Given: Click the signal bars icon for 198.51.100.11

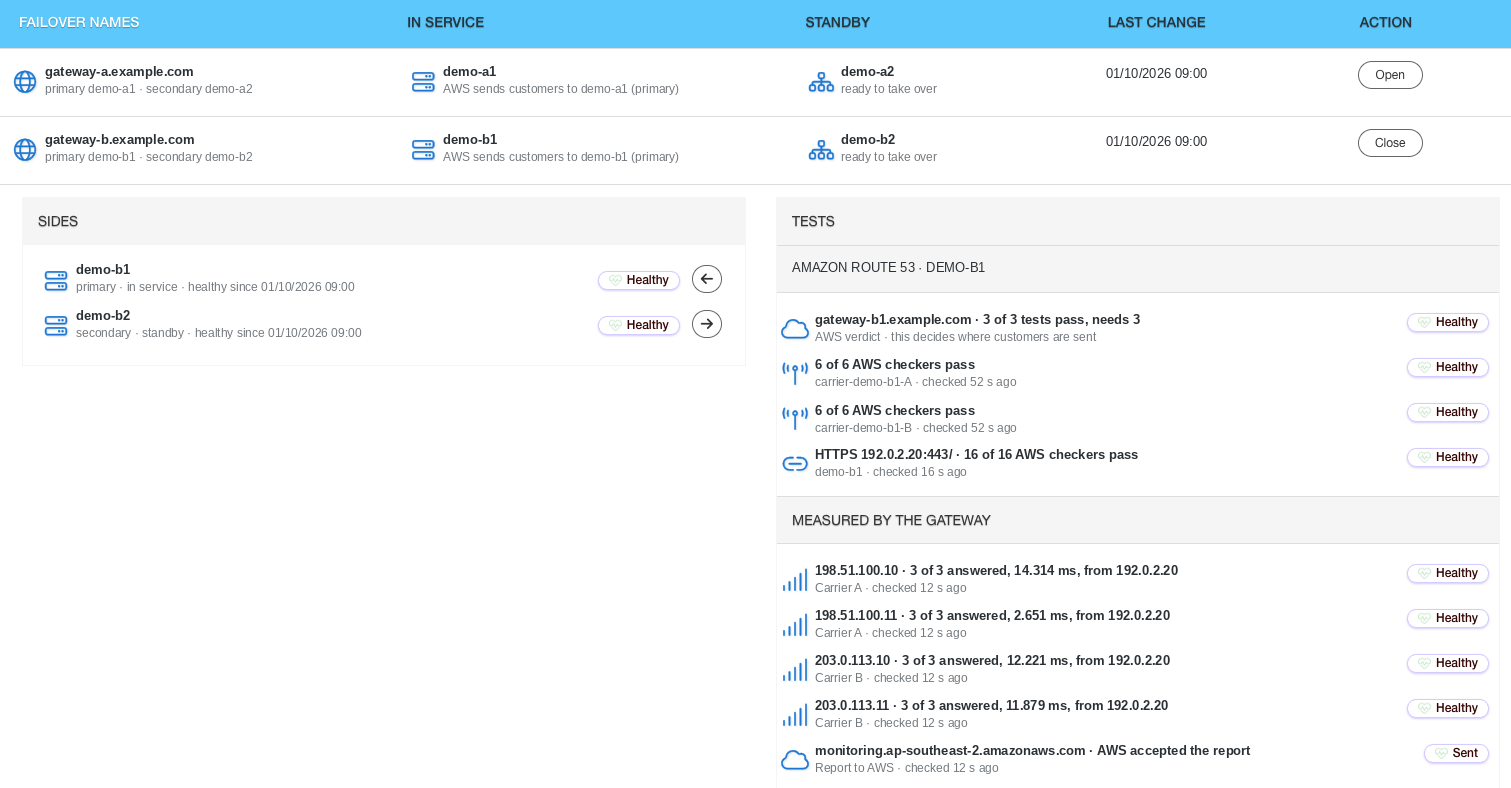Looking at the screenshot, I should coord(795,625).
